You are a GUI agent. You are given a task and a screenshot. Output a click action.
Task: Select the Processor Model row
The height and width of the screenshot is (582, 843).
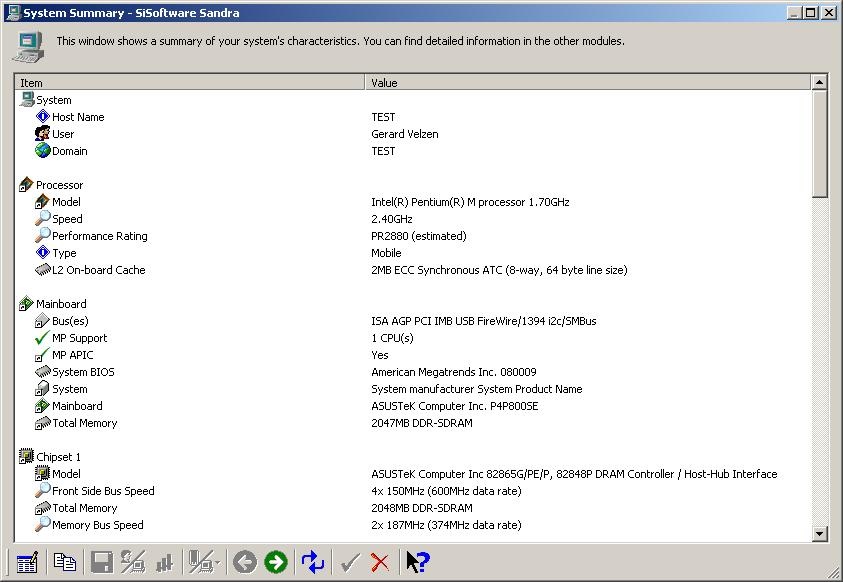point(412,202)
